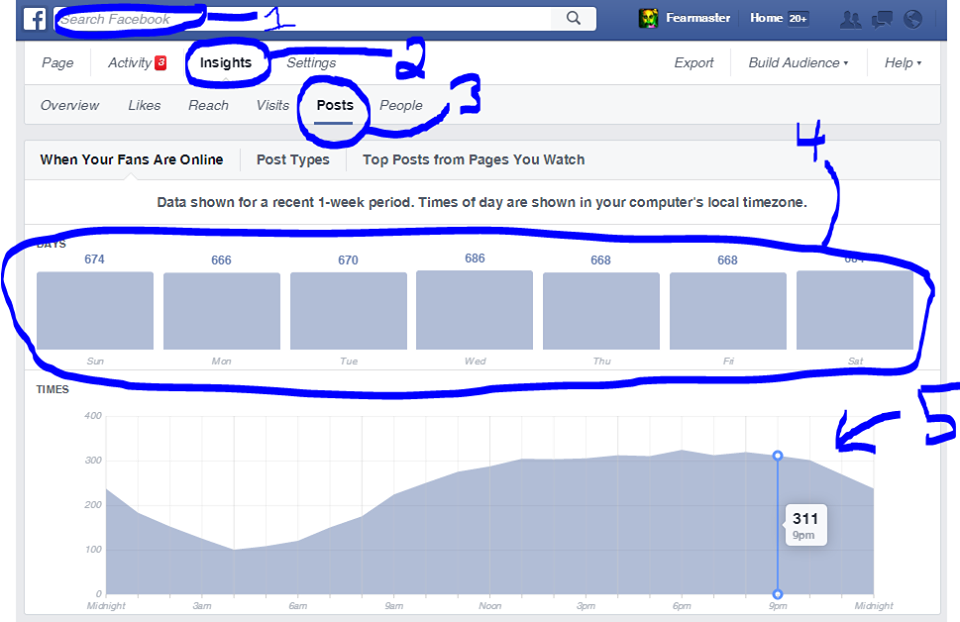The width and height of the screenshot is (960, 622).
Task: Select the Posts subtab
Action: click(x=335, y=105)
